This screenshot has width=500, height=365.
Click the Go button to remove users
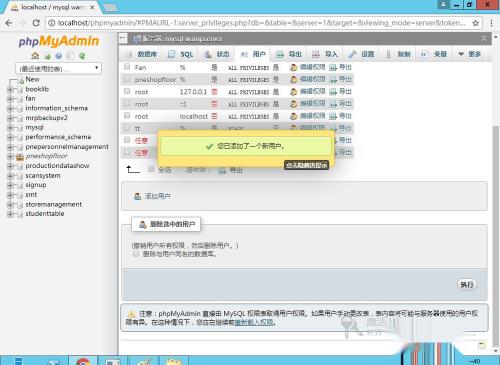(x=467, y=285)
